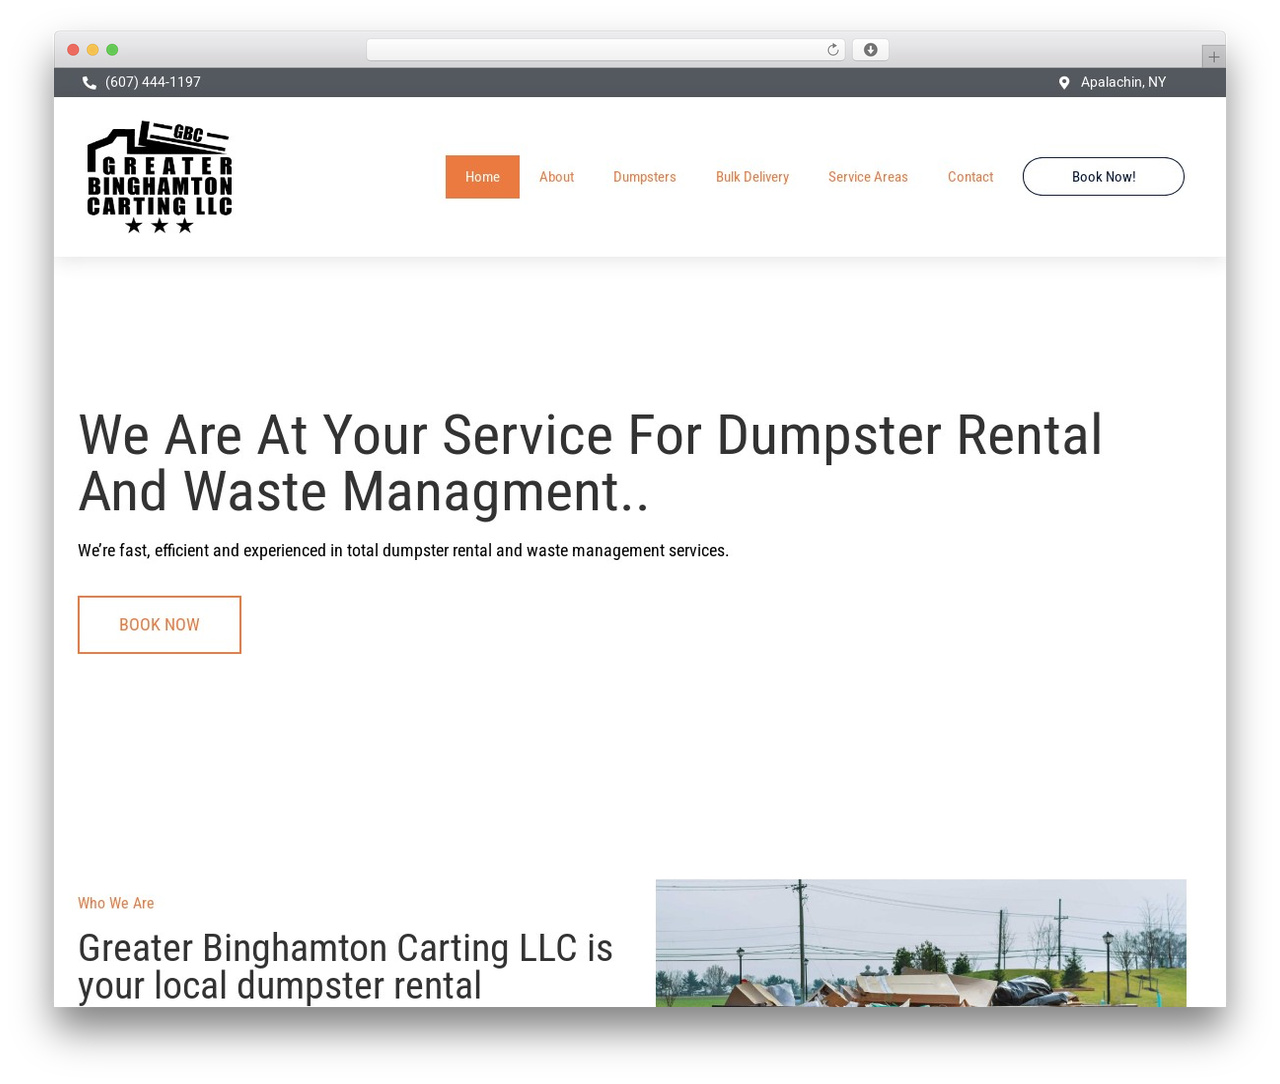Click the 'Greater Binghamton Carting LLC is' heading
The height and width of the screenshot is (1084, 1280).
coord(345,966)
